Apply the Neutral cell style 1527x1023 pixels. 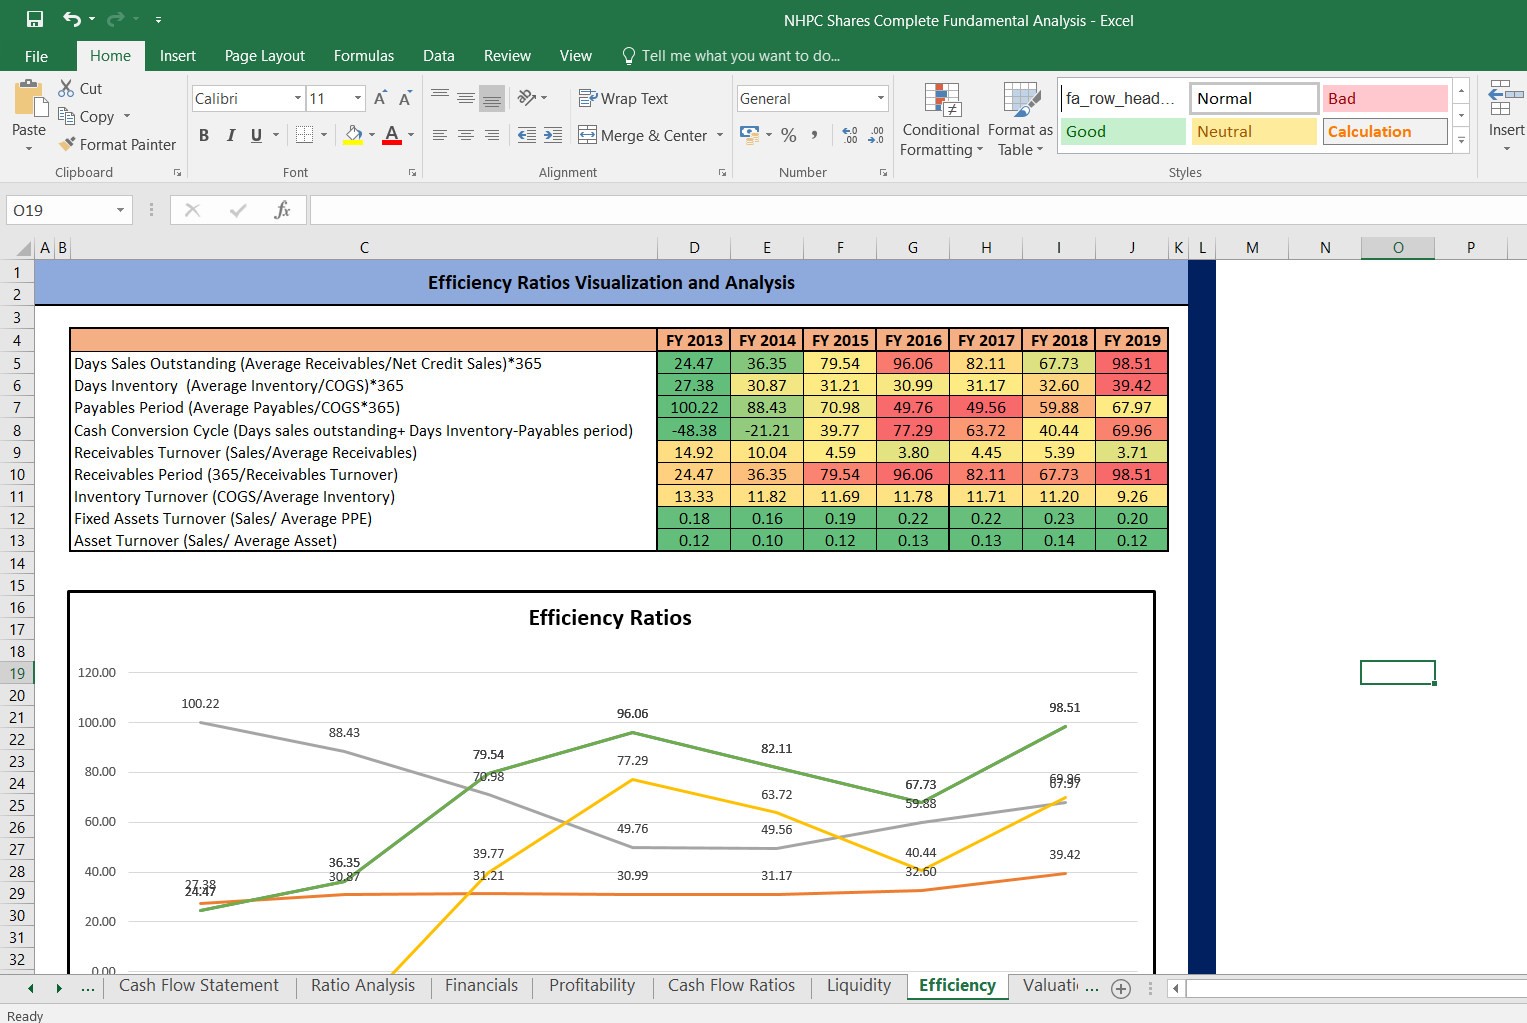(x=1254, y=131)
